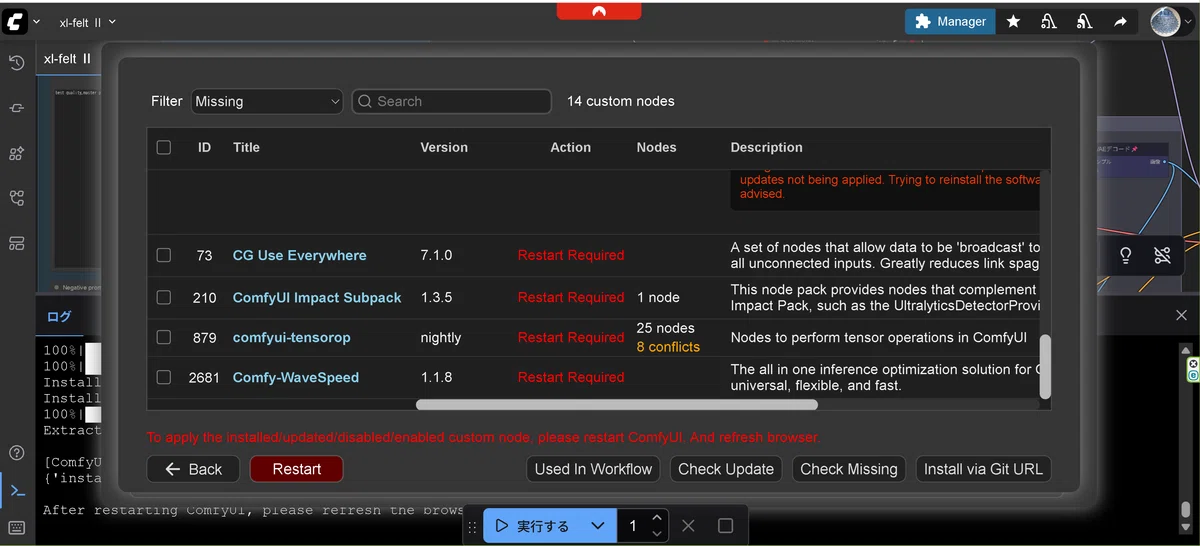Click version 1.1.8 of Comfy-WaveSpeed
The width and height of the screenshot is (1200, 546).
(436, 377)
